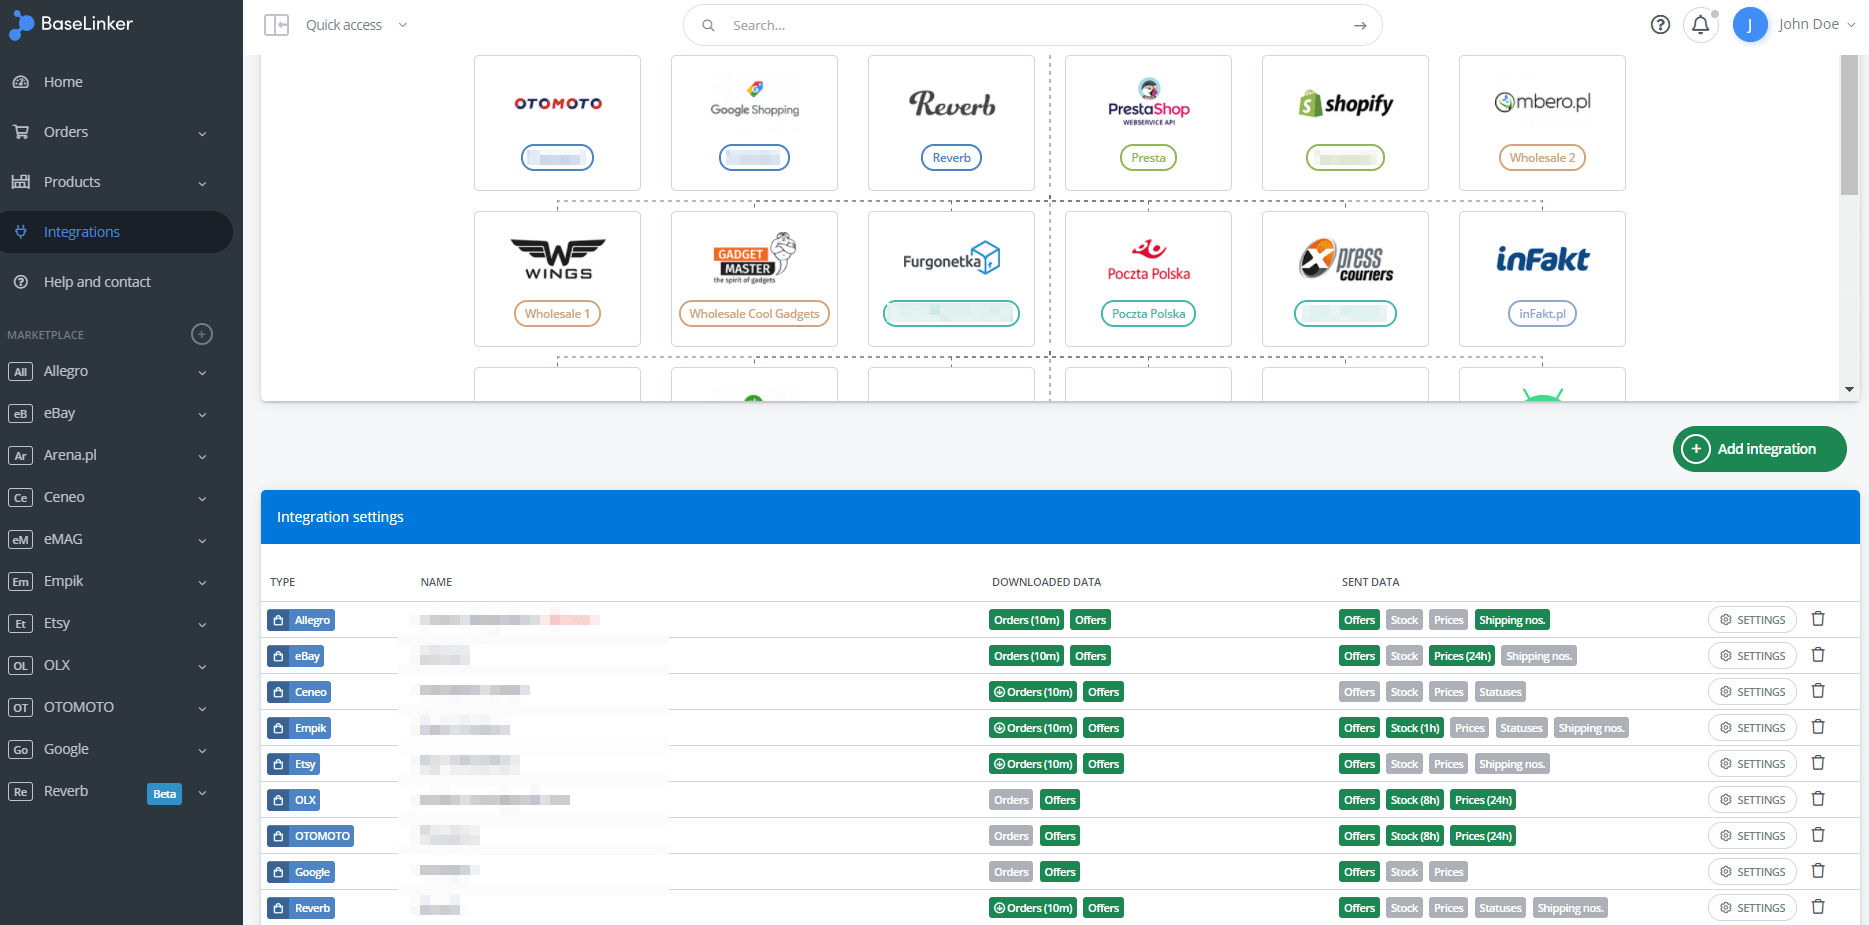Click the OLX sidebar badge icon
This screenshot has height=925, width=1869.
pos(20,666)
